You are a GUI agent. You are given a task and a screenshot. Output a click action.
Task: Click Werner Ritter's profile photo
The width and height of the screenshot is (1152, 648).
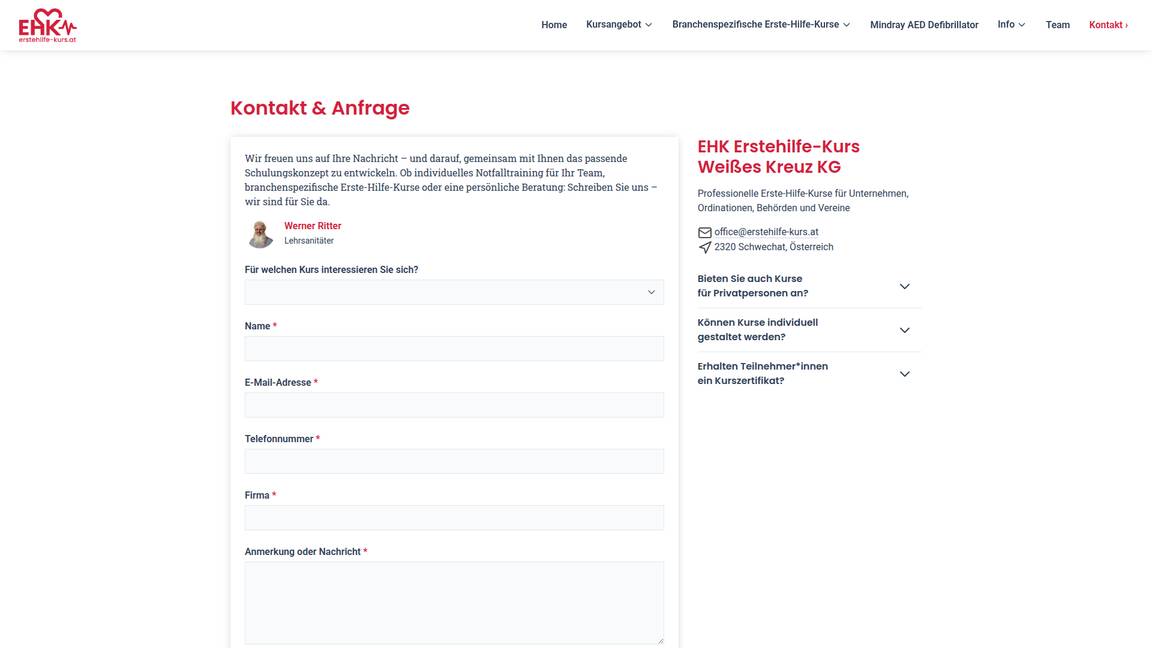point(261,234)
